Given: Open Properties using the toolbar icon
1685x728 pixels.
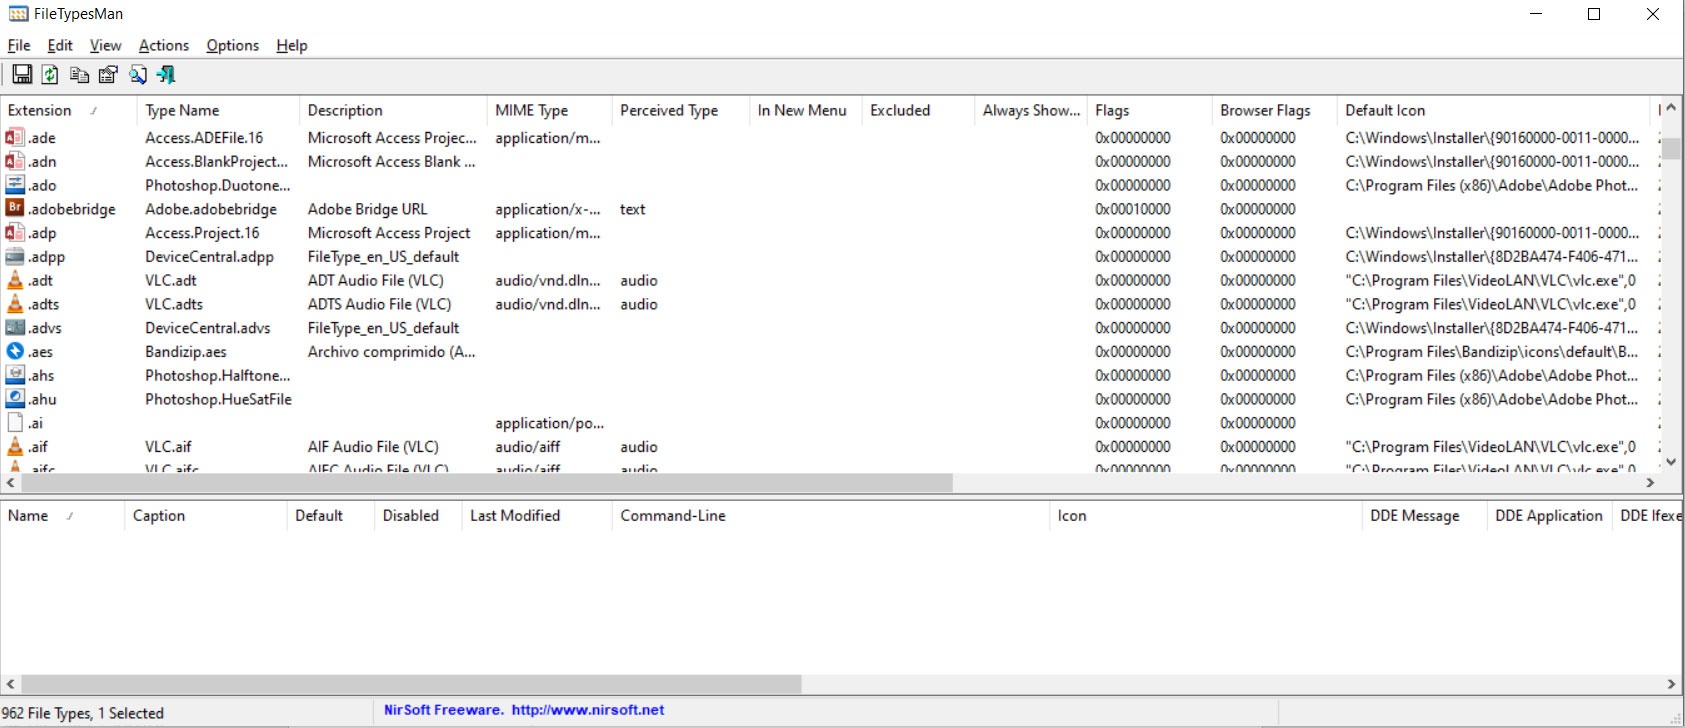Looking at the screenshot, I should coord(108,74).
